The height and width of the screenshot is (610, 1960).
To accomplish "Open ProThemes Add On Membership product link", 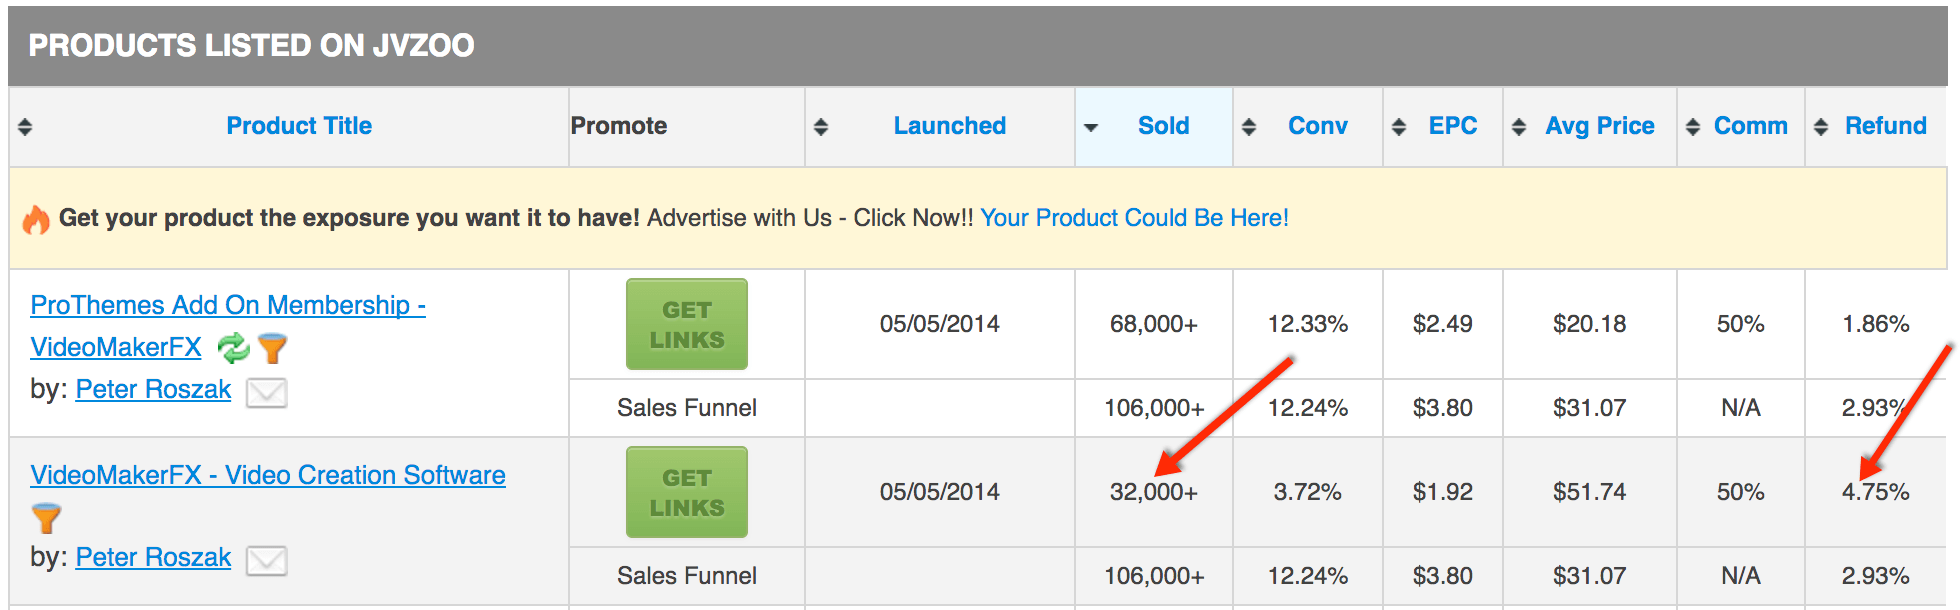I will pyautogui.click(x=228, y=326).
